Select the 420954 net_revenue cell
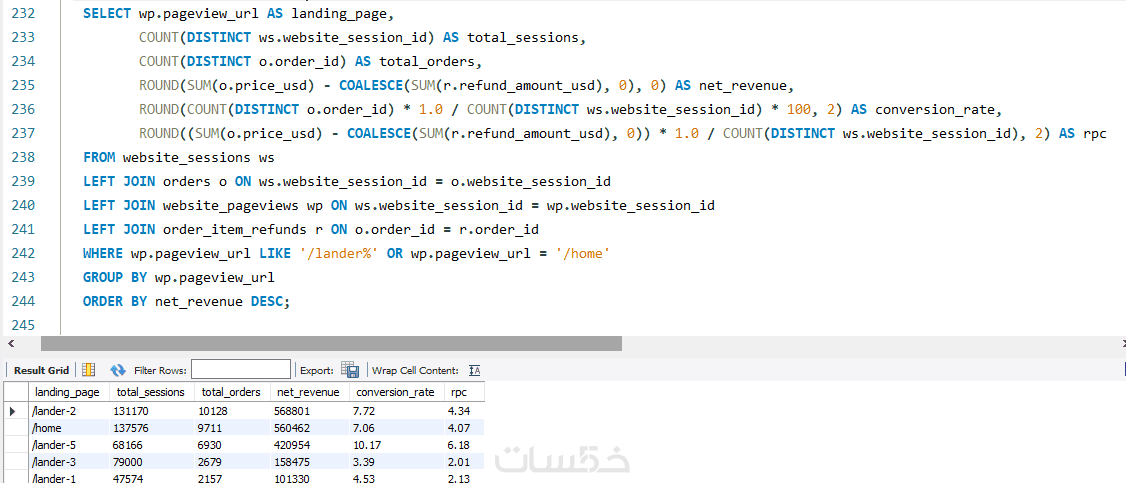 pos(309,443)
